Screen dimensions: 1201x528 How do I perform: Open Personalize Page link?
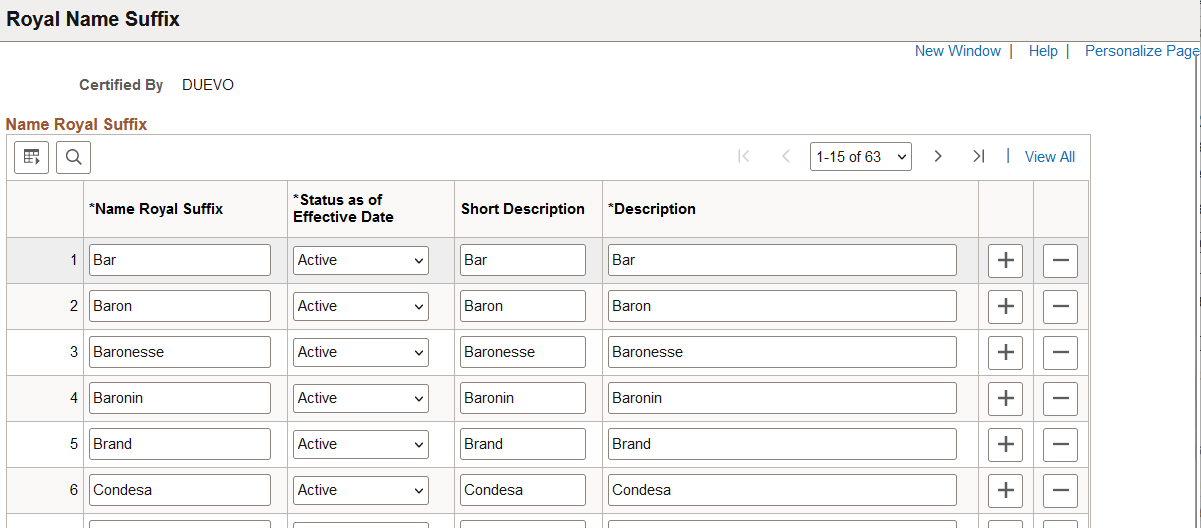(x=1142, y=51)
